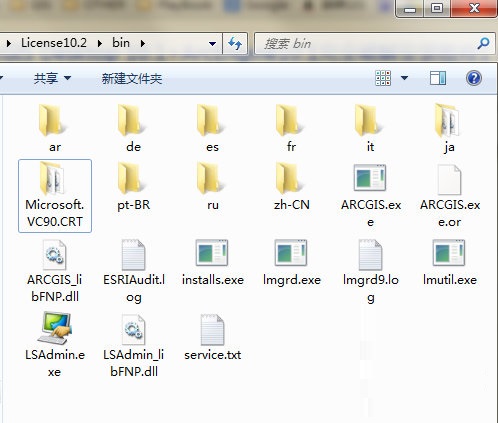
Task: Select the it folder icon
Action: pyautogui.click(x=368, y=120)
